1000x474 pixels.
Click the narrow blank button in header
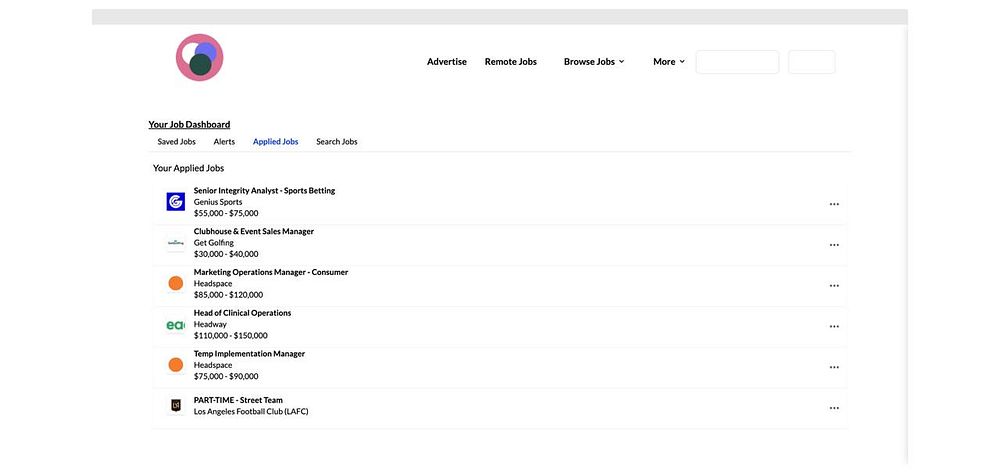(x=812, y=62)
